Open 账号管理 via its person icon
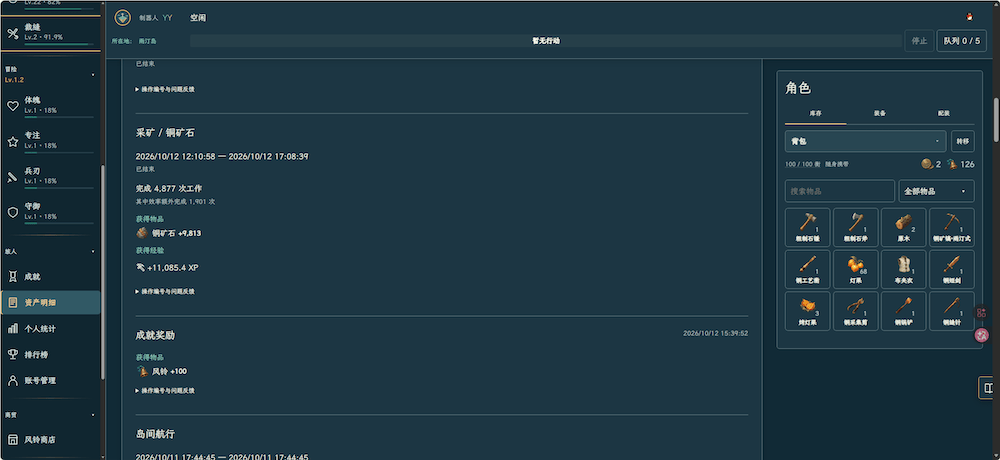This screenshot has width=1000, height=460. (x=12, y=380)
